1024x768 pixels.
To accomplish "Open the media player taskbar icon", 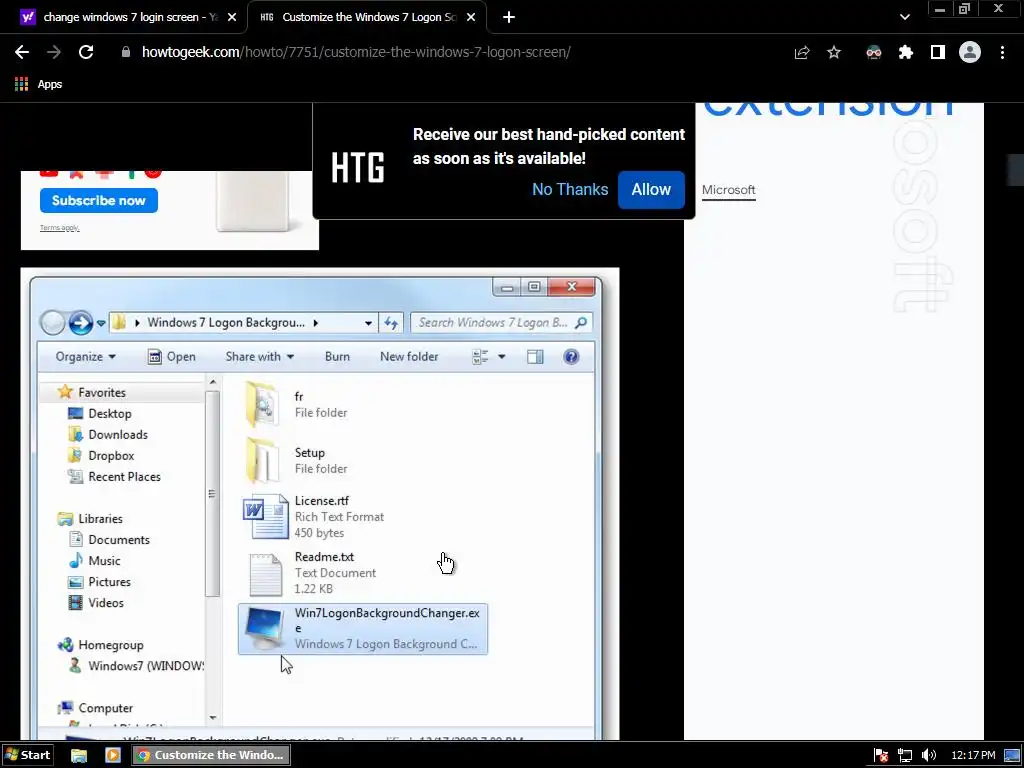I will pyautogui.click(x=112, y=756).
